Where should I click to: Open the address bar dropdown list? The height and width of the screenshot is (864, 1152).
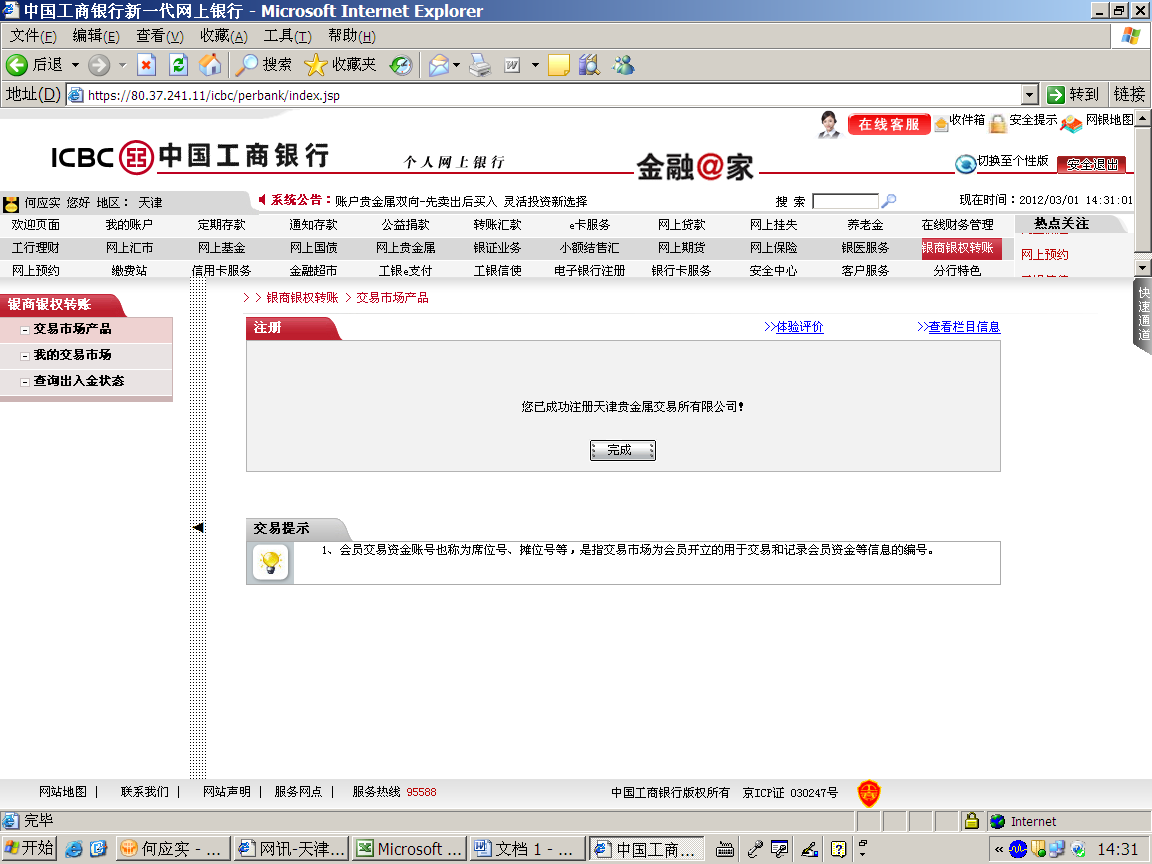pyautogui.click(x=1029, y=95)
